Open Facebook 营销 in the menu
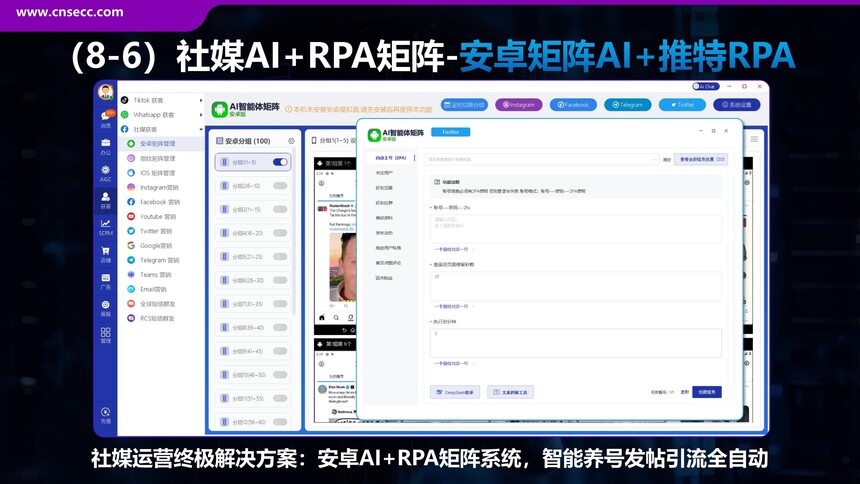 (x=160, y=202)
